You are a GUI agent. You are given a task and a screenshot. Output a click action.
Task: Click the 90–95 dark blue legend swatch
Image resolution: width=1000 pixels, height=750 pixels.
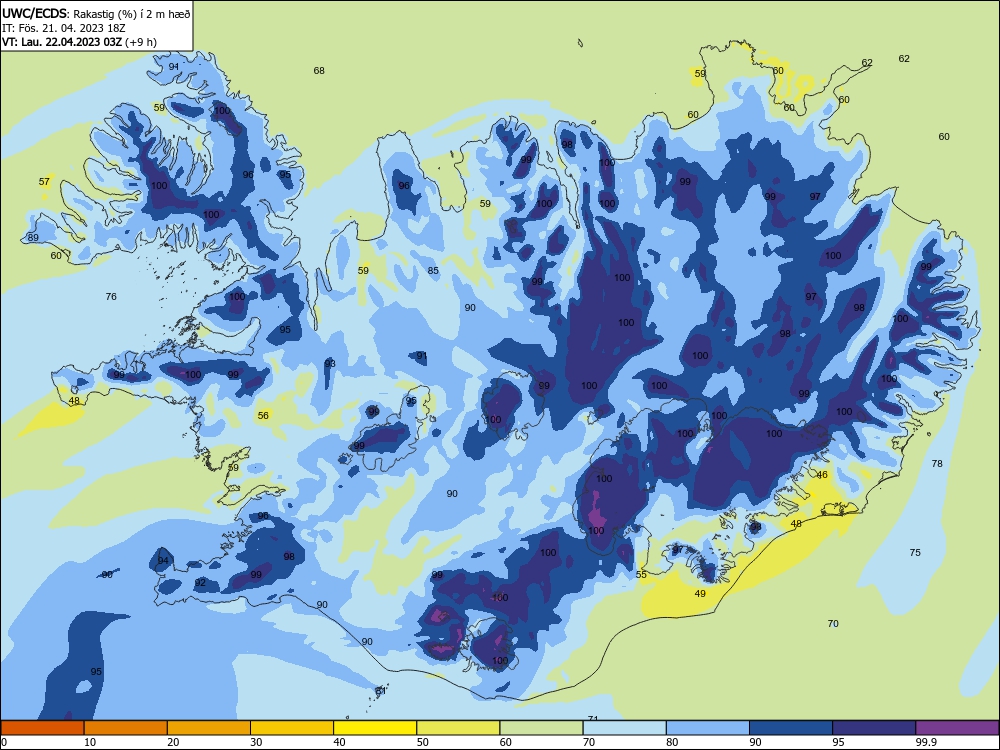[791, 728]
